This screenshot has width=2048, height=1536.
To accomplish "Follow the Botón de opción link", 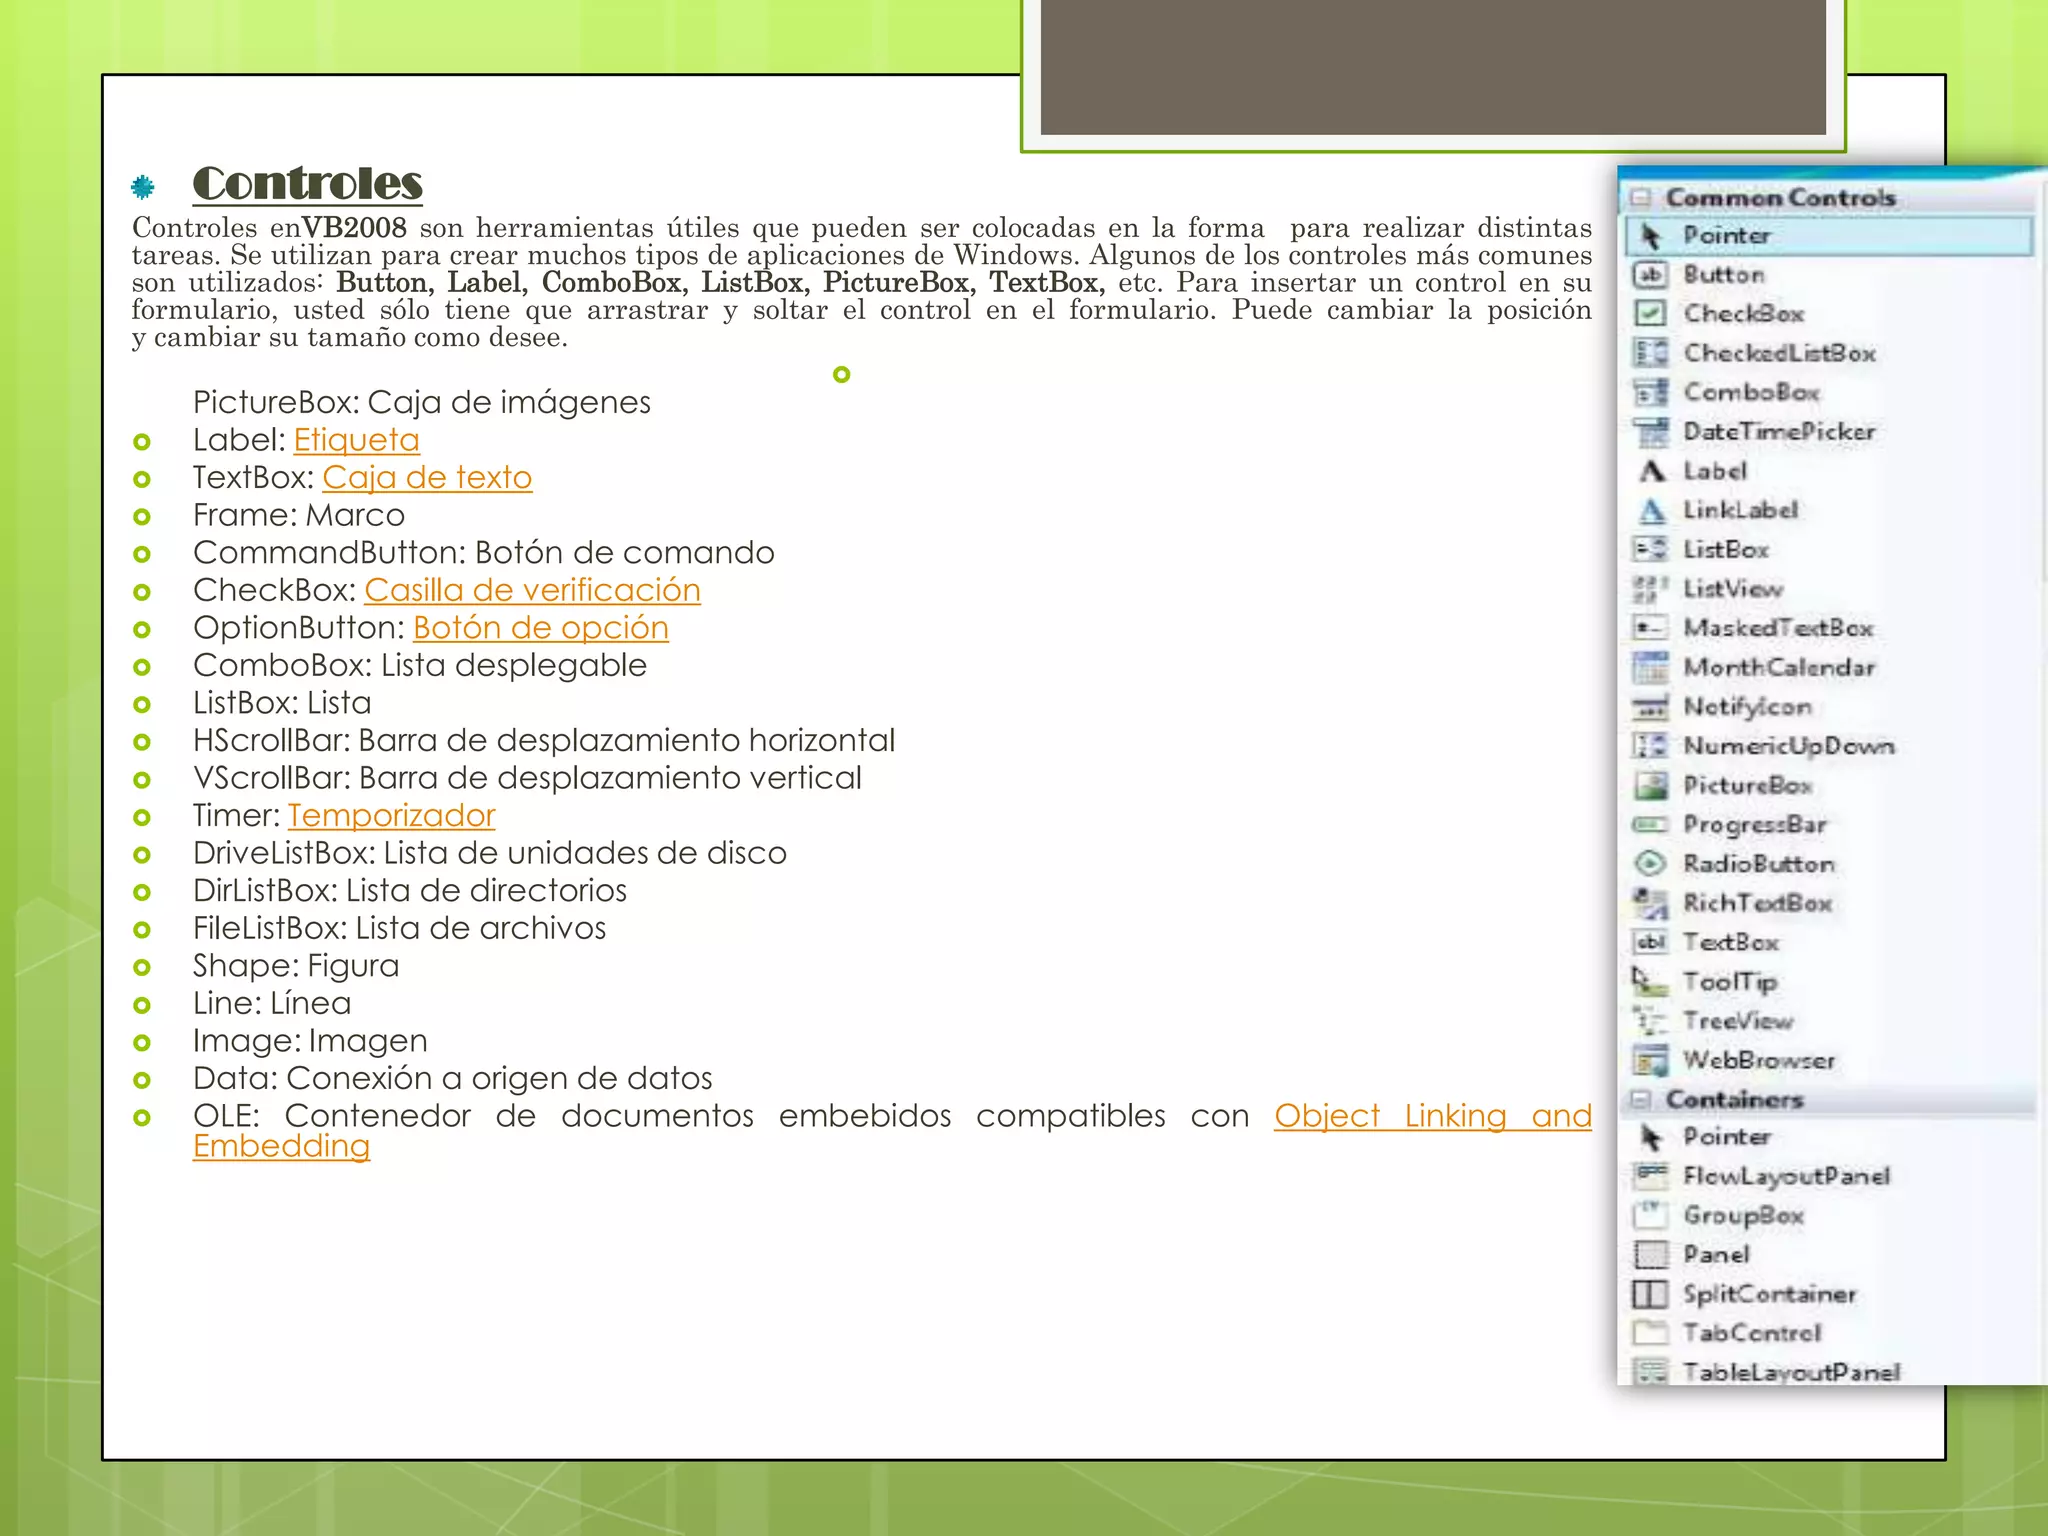I will (x=540, y=628).
